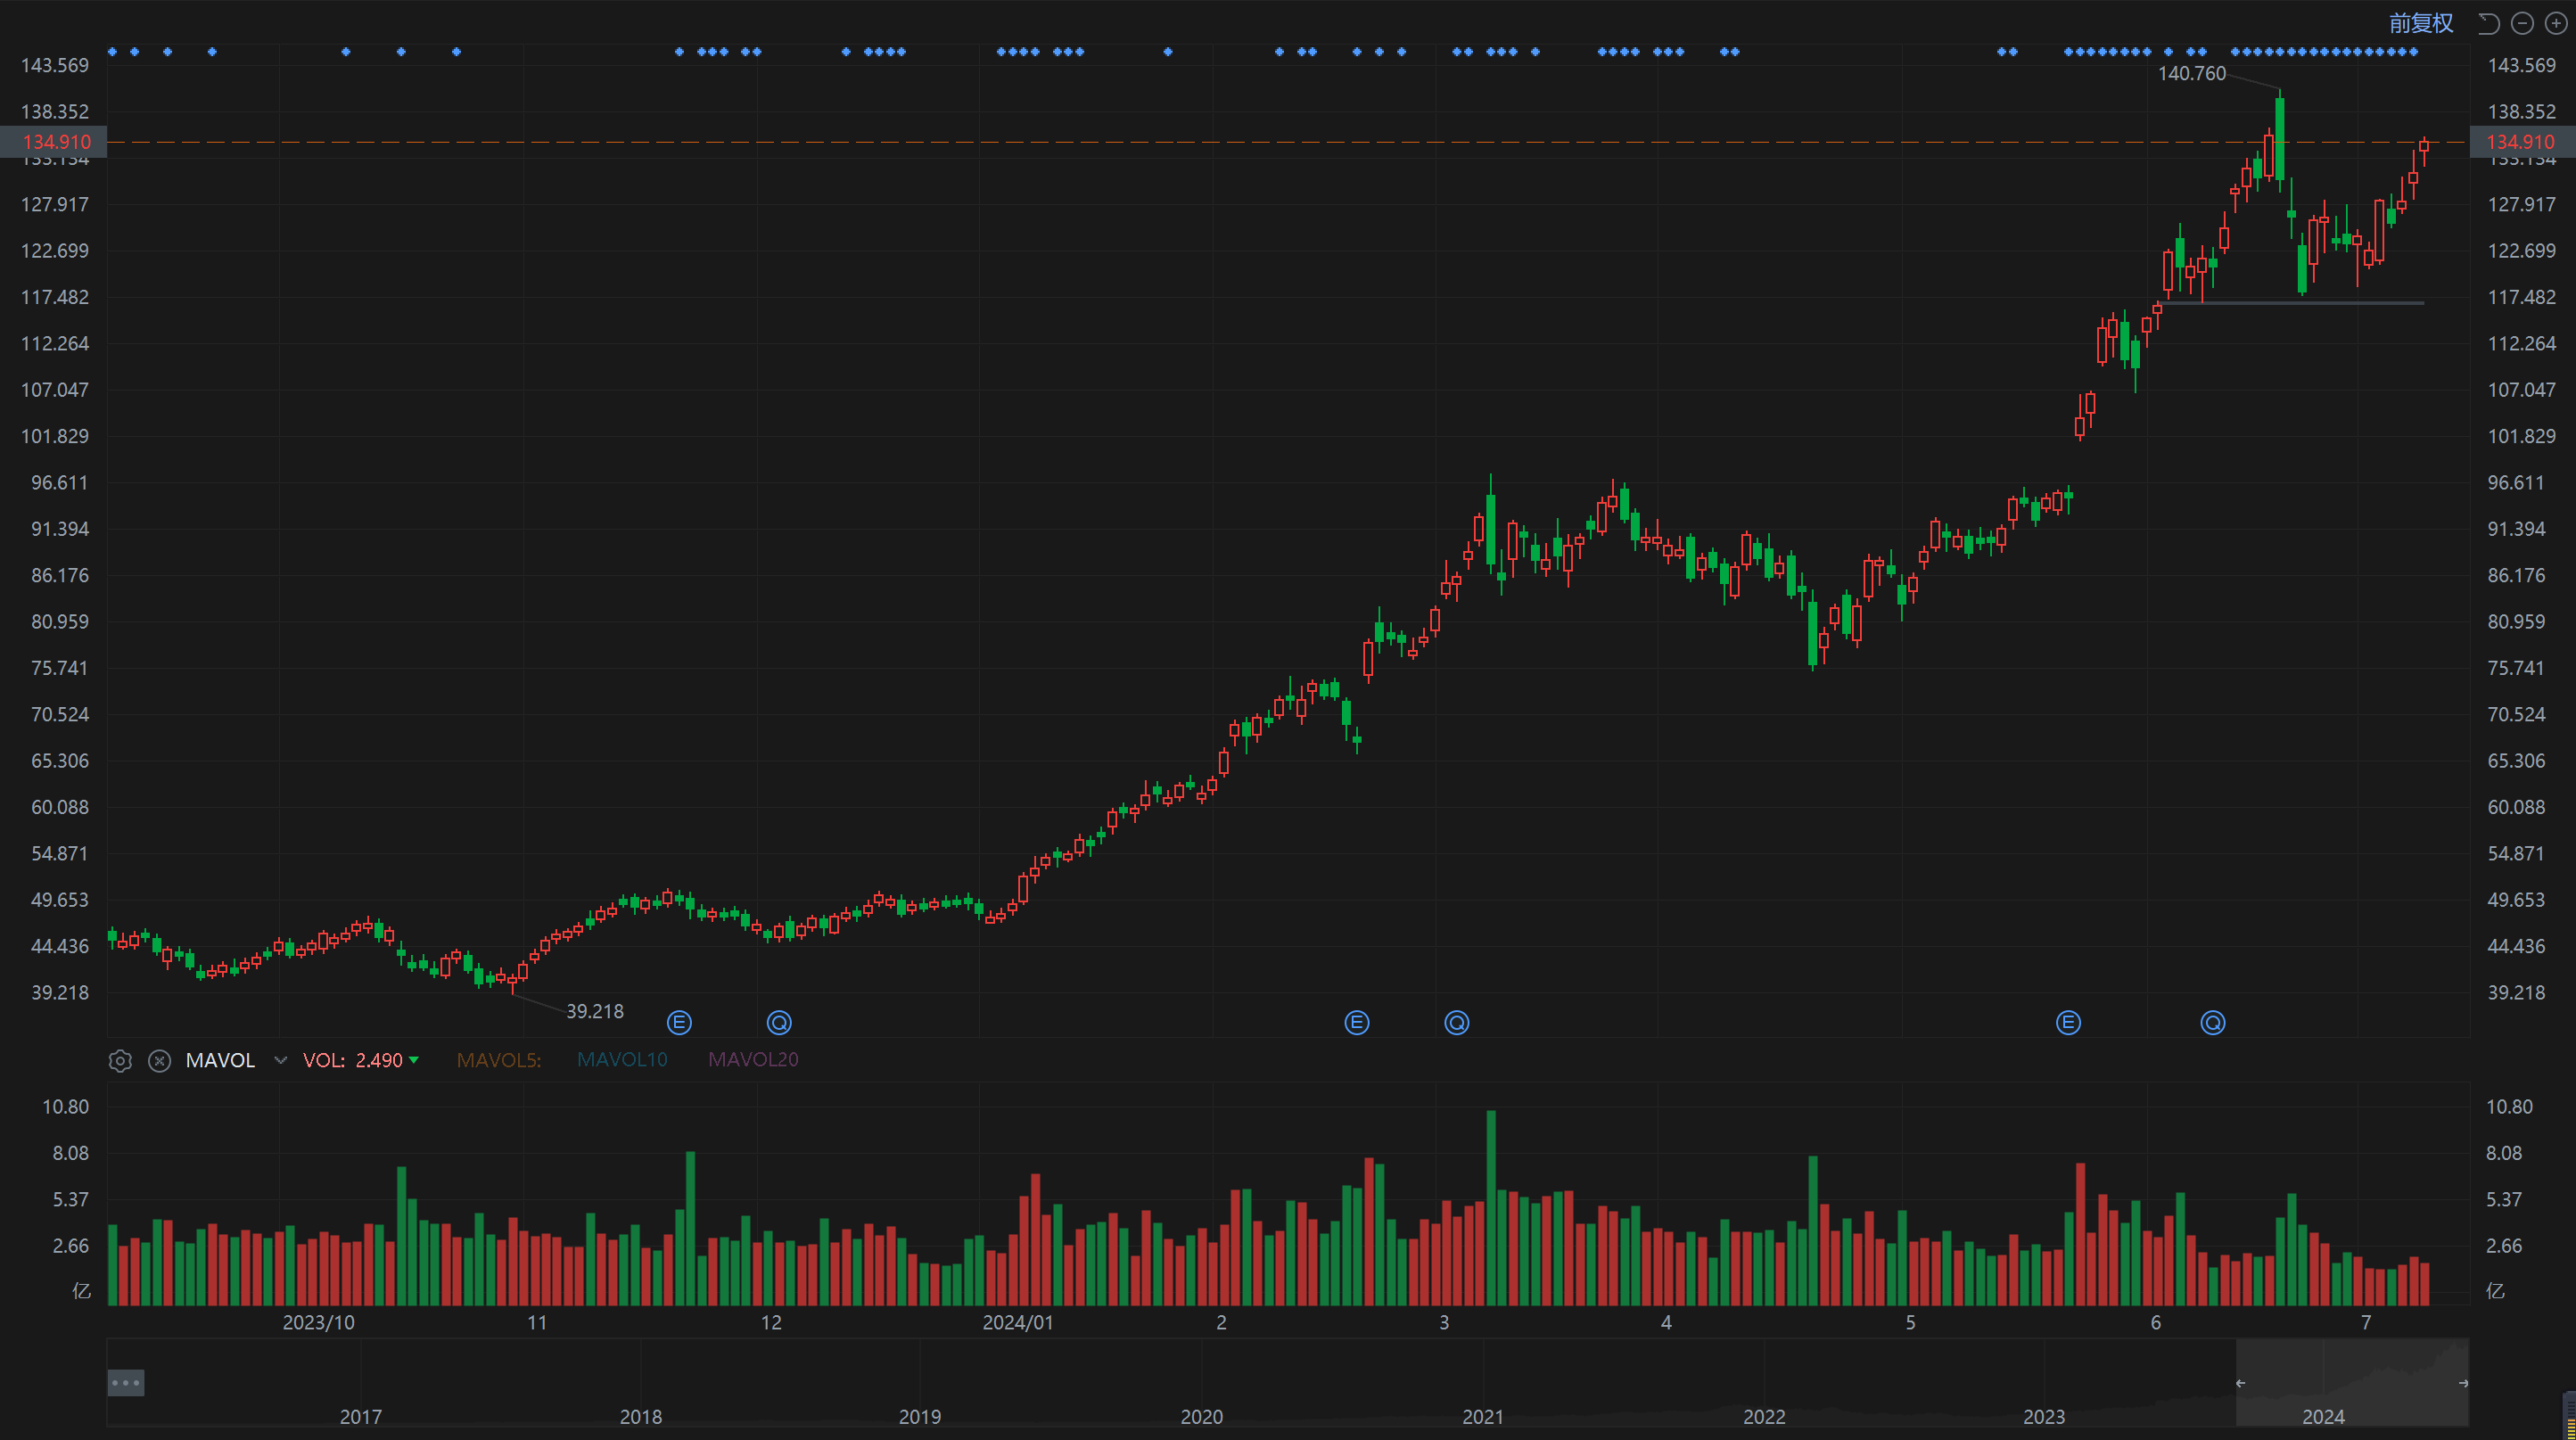Open the E event marker near November 2023
Viewport: 2576px width, 1440px height.
click(x=679, y=1022)
